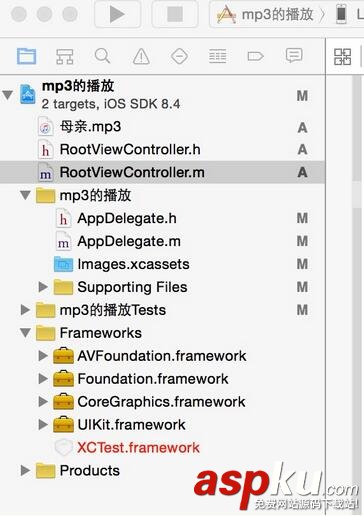Show the Issue navigator warning icon
The height and width of the screenshot is (516, 364).
click(141, 56)
